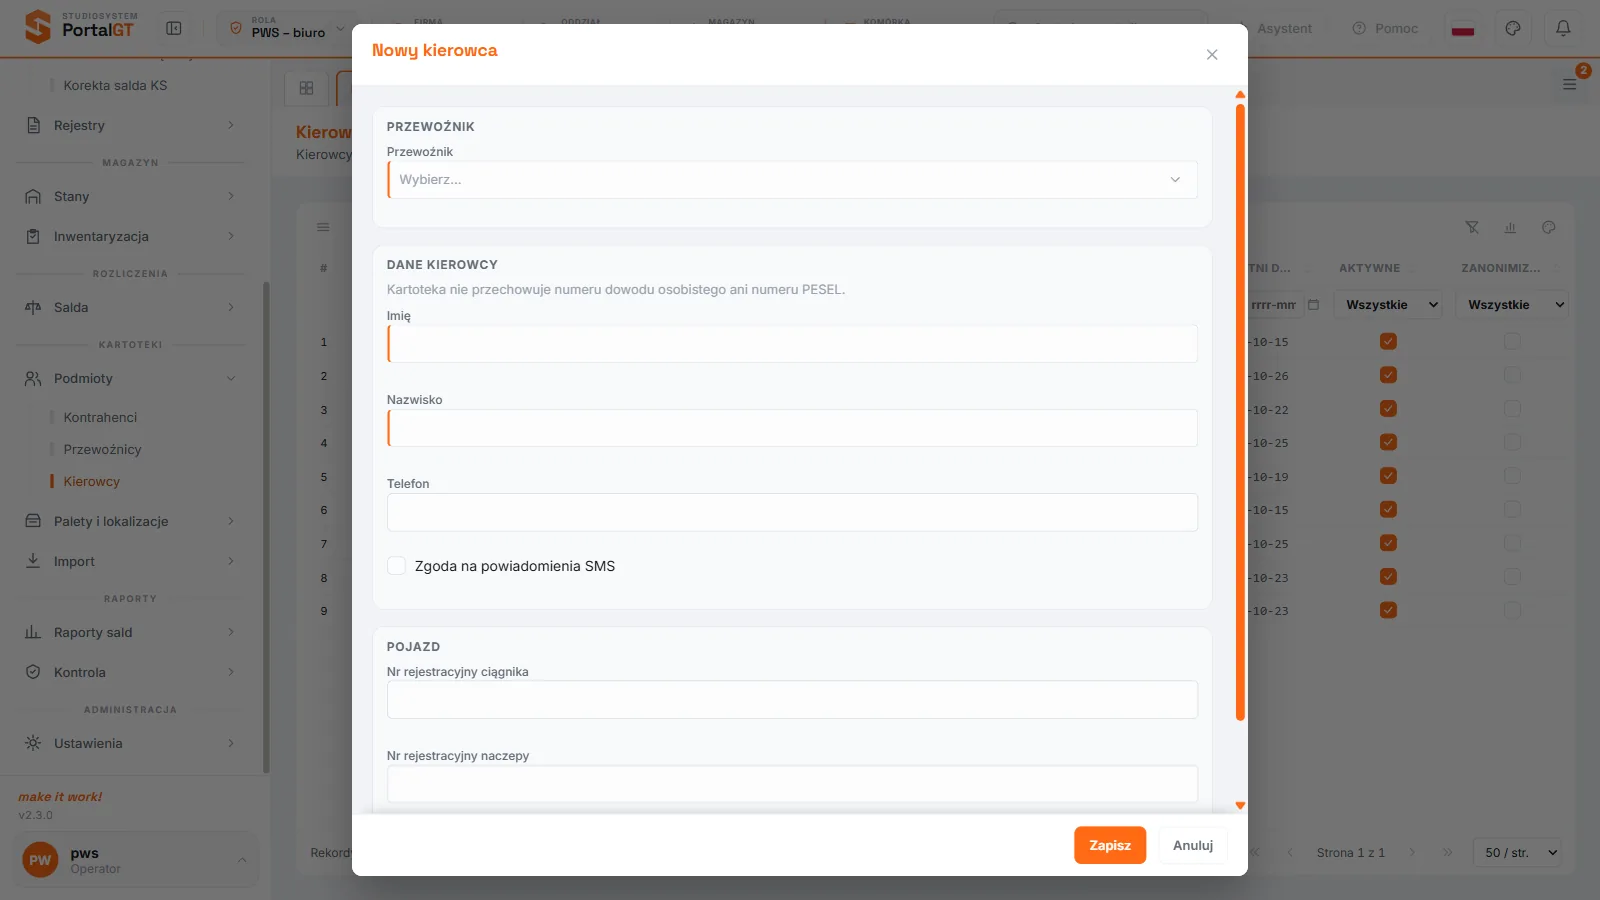Toggle the sidebar collapse icon

tap(174, 28)
